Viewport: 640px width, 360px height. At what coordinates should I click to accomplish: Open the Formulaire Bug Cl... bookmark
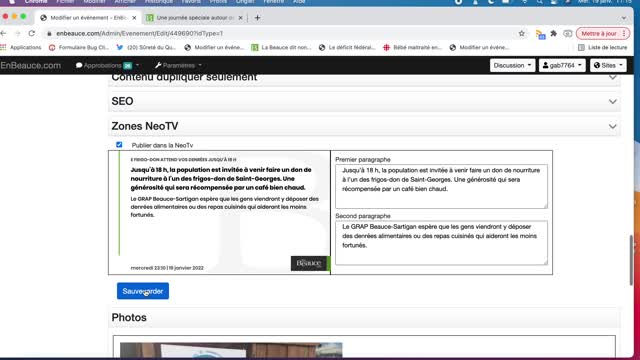click(79, 47)
